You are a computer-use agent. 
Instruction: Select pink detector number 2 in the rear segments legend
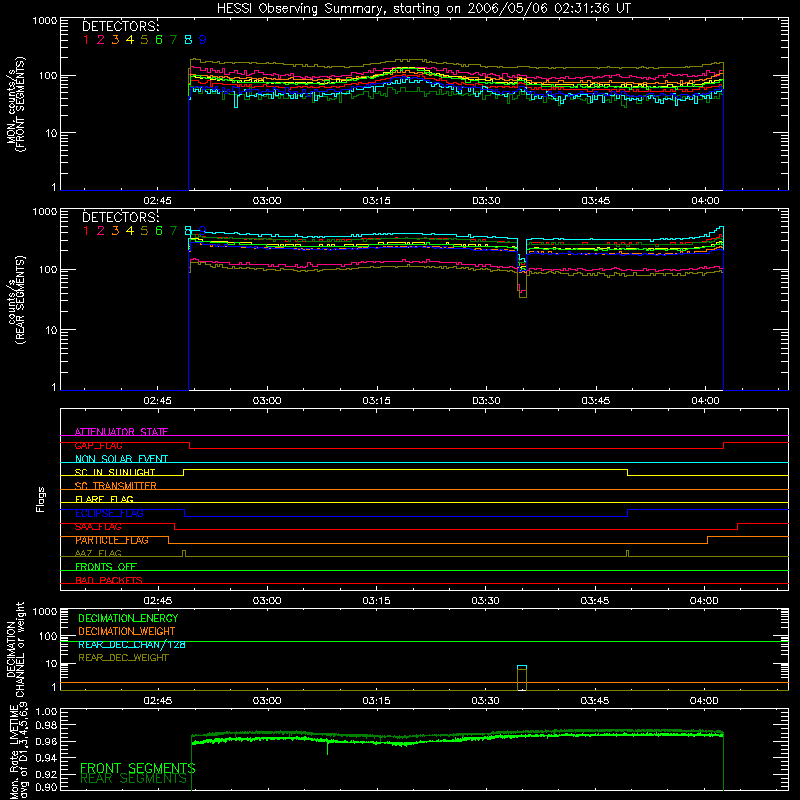[x=101, y=231]
